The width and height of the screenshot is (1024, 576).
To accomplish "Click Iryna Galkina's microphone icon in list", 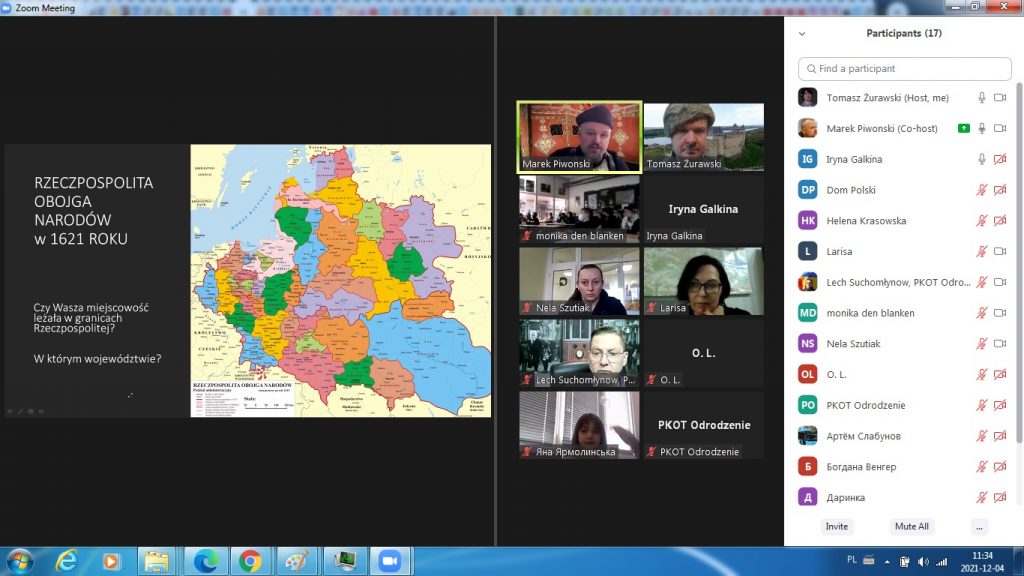I will [982, 159].
